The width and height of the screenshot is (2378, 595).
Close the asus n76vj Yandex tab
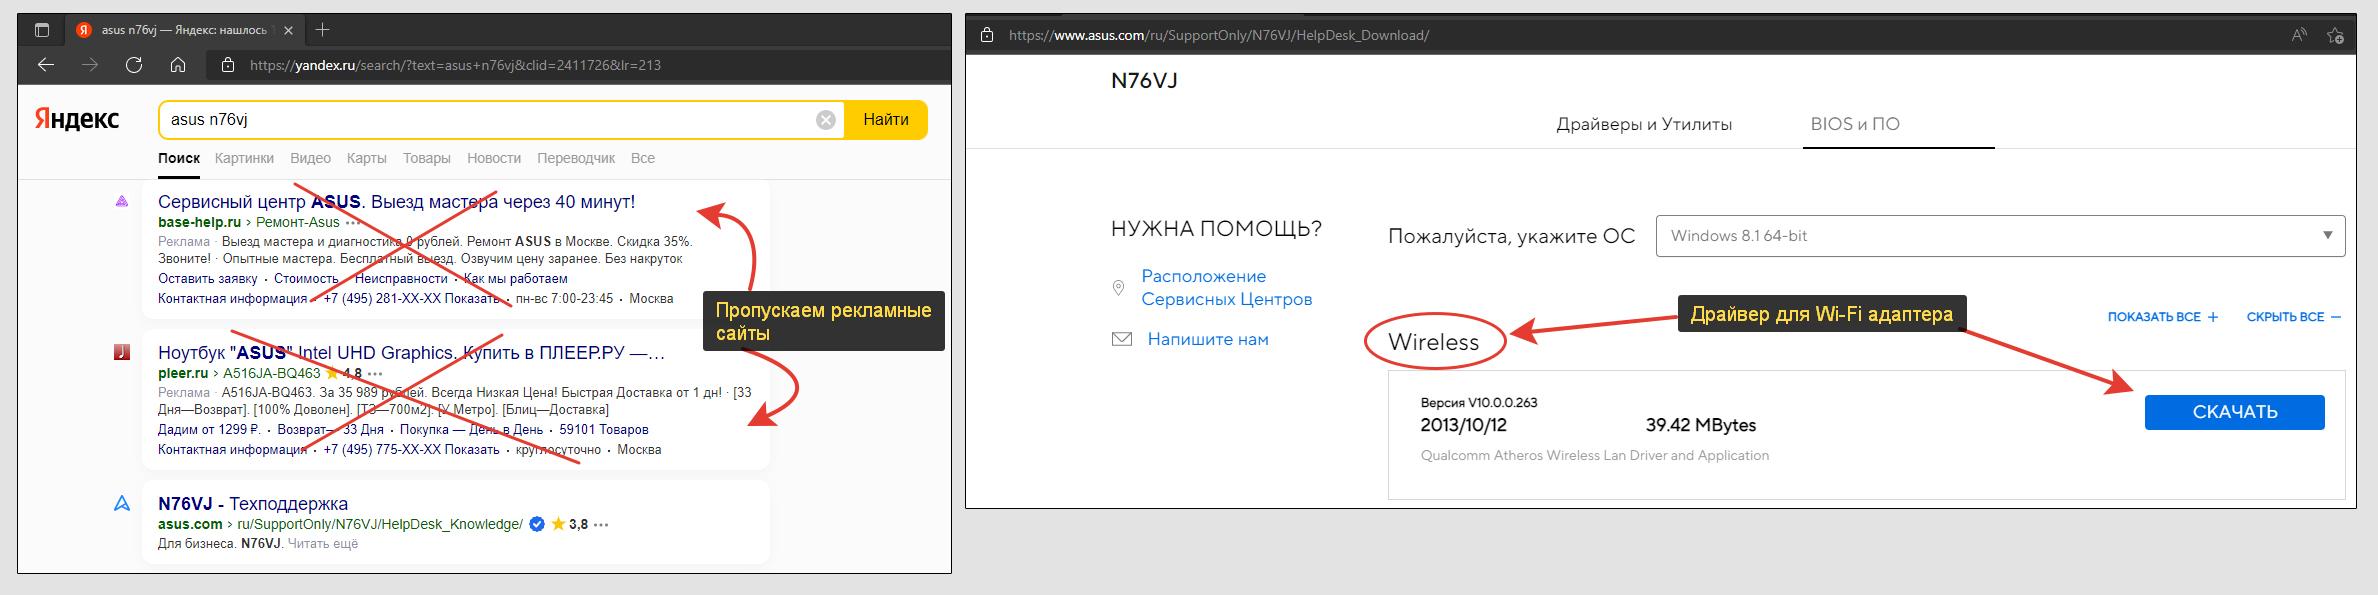coord(288,30)
